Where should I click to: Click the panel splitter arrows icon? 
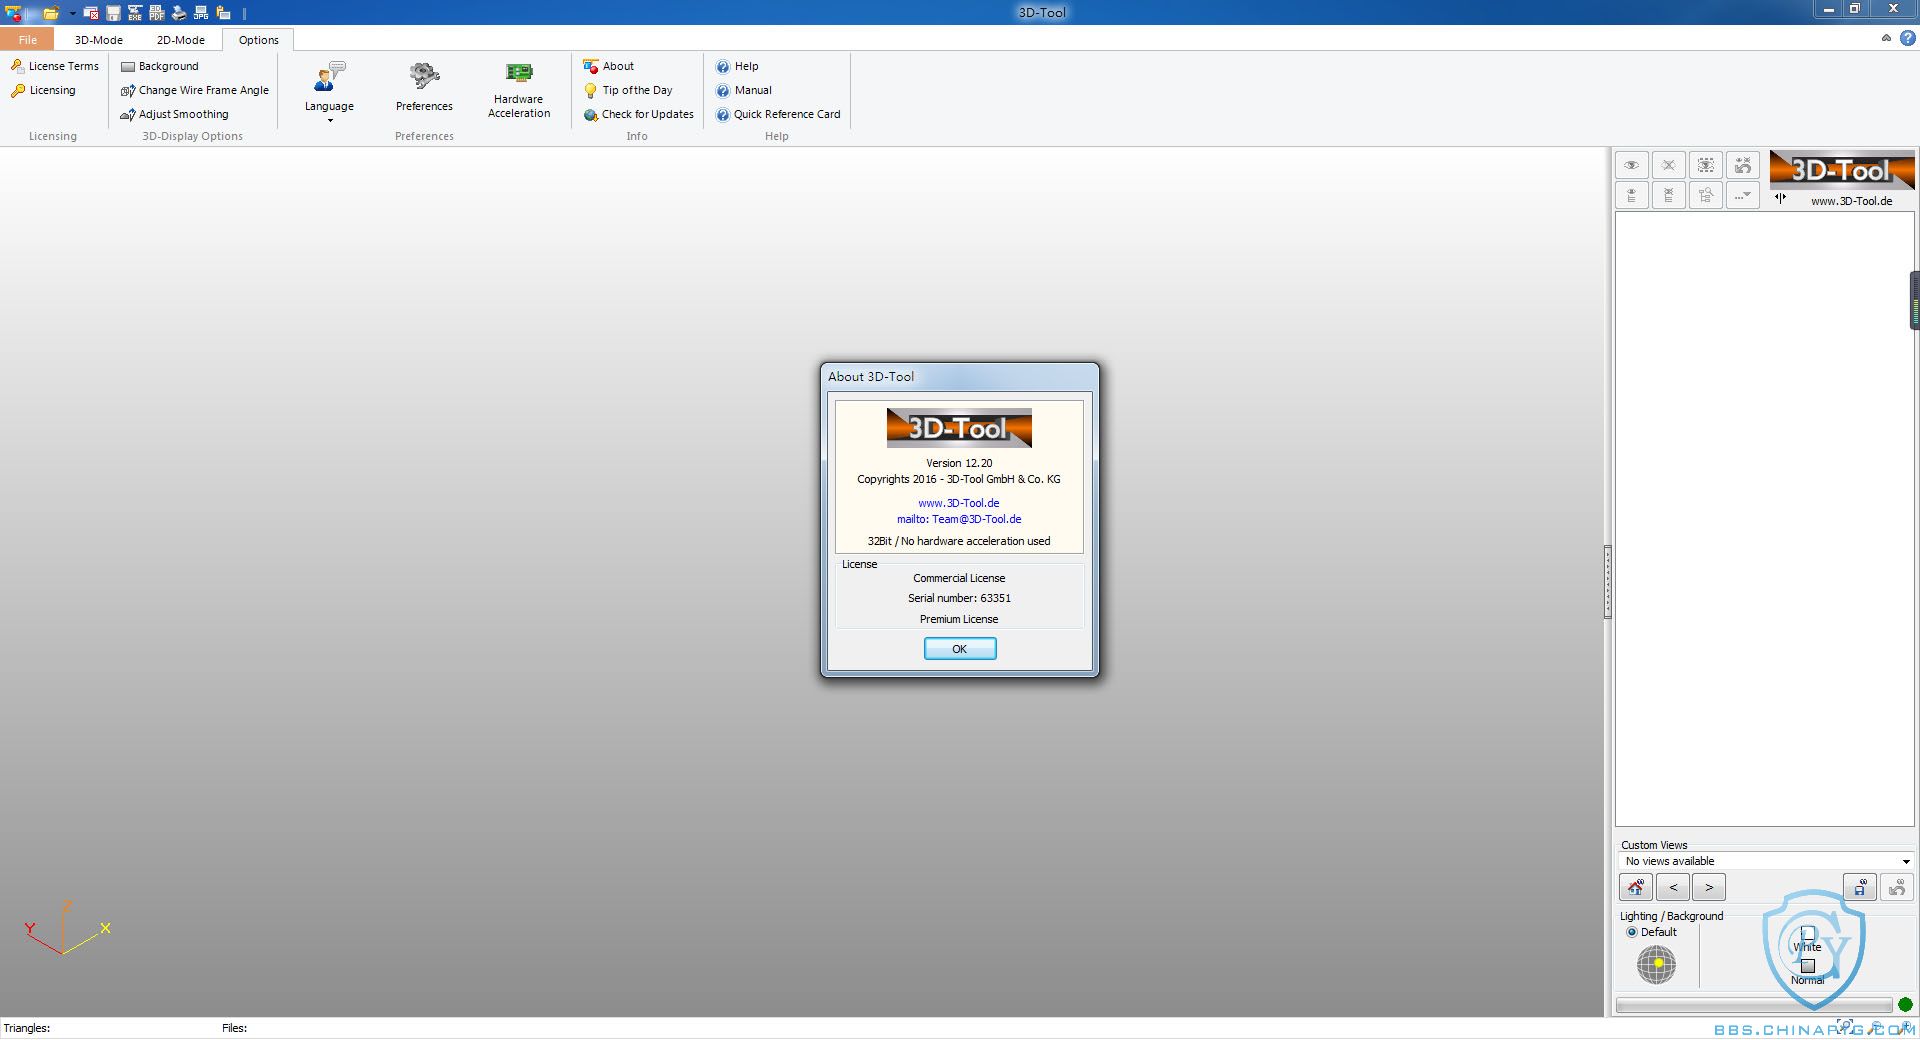[x=1780, y=198]
